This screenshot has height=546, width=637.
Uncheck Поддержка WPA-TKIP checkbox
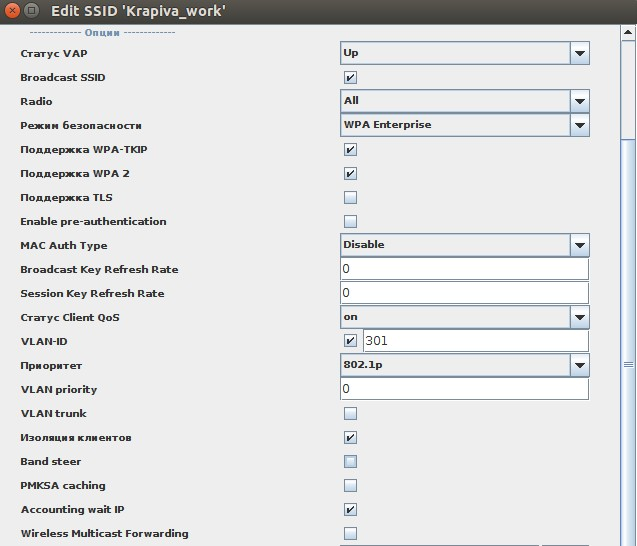point(350,149)
